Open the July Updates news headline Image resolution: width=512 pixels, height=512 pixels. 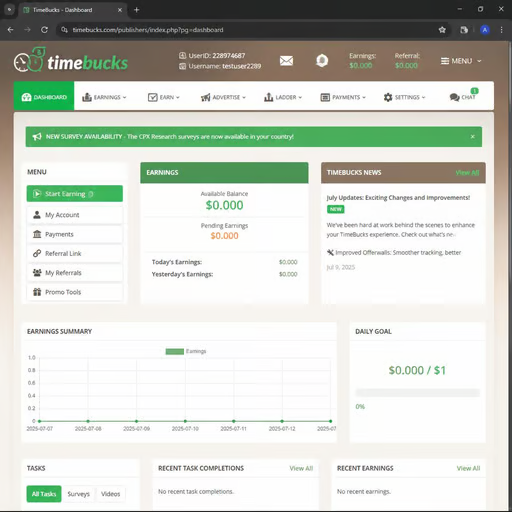tap(398, 198)
